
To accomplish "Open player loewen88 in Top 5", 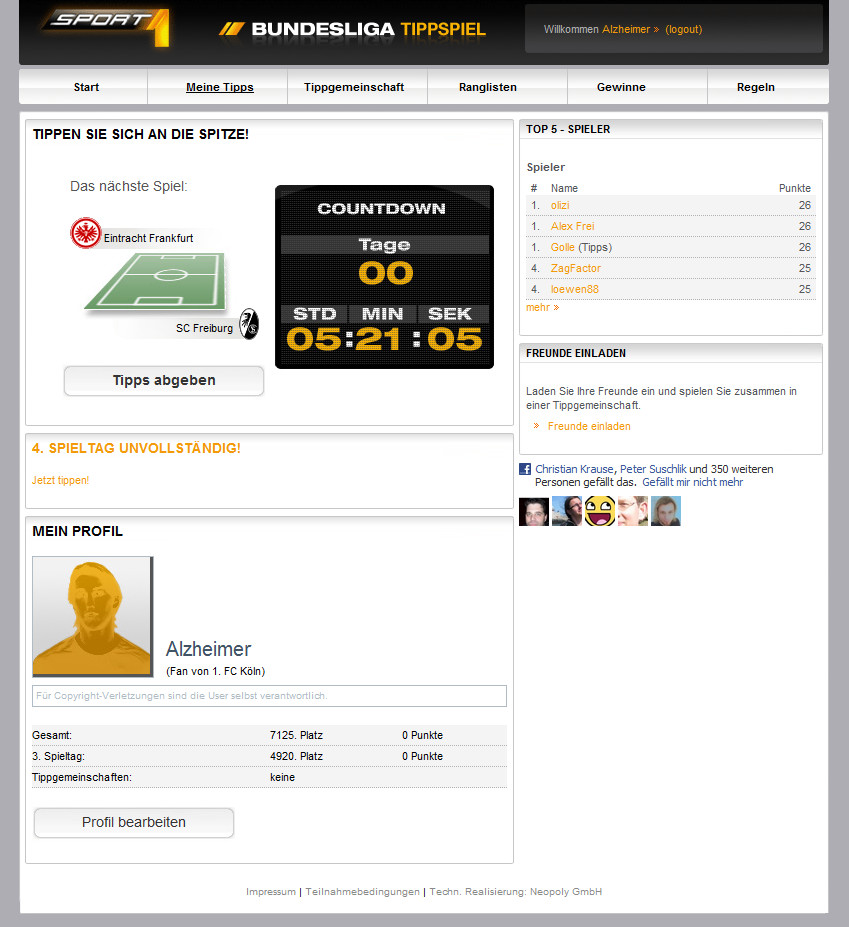I will click(x=575, y=289).
